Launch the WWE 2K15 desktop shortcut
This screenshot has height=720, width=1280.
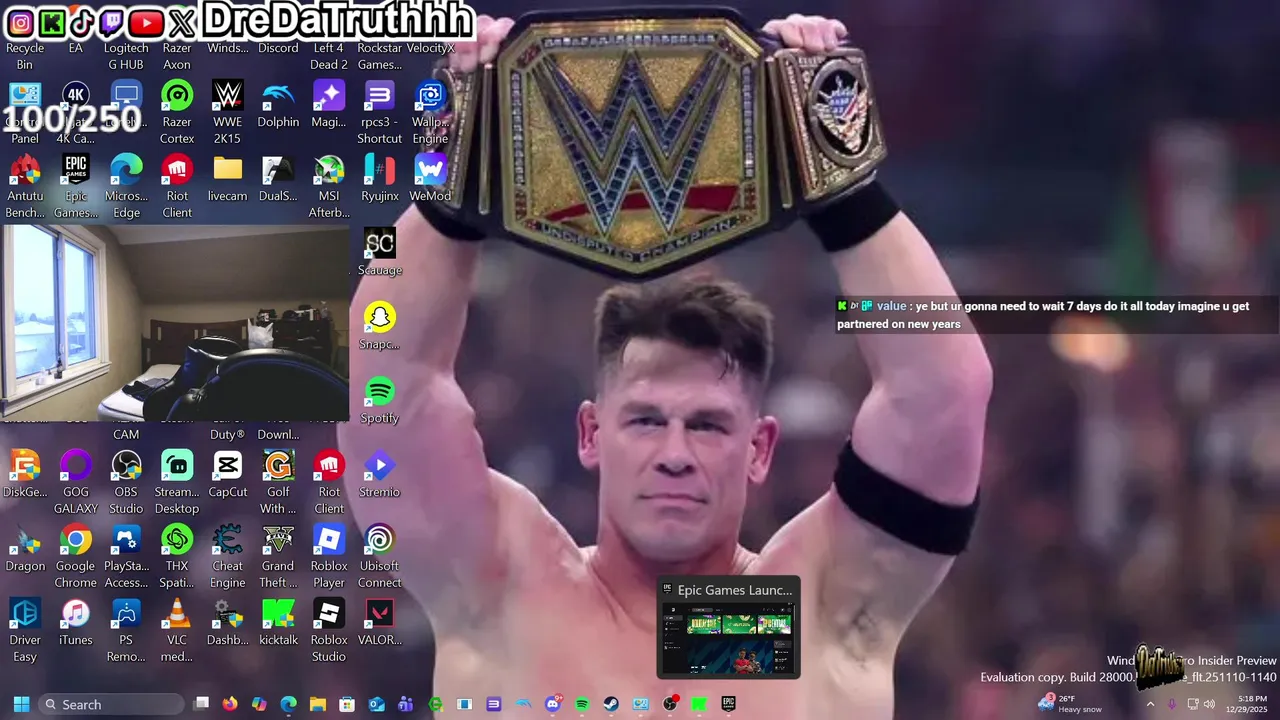point(228,112)
